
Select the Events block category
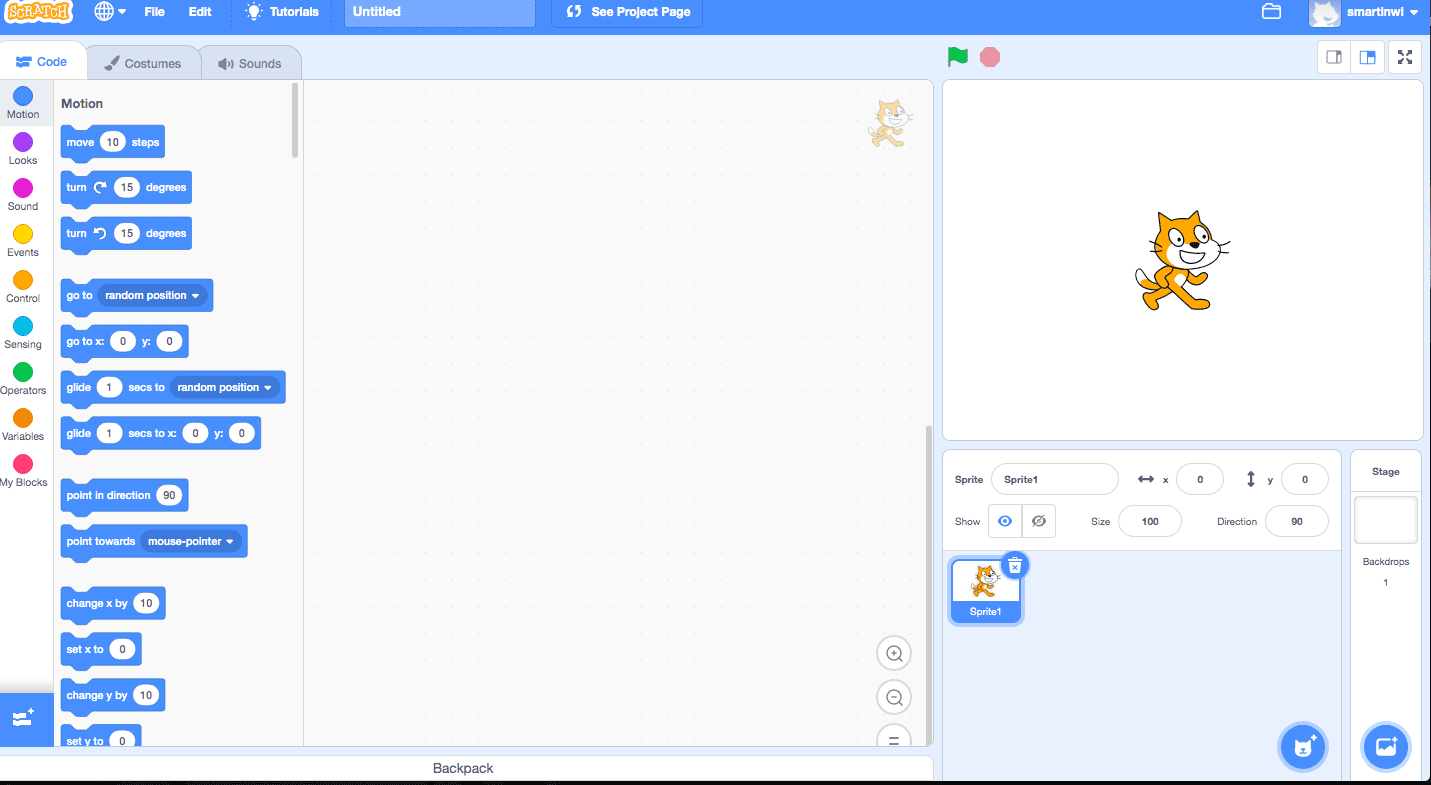click(x=23, y=241)
